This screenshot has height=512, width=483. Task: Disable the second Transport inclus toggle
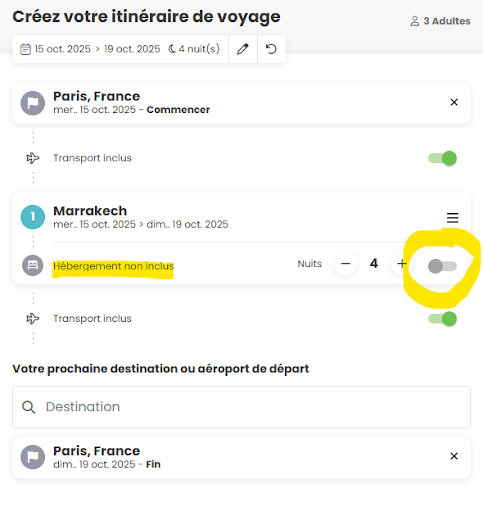tap(442, 319)
